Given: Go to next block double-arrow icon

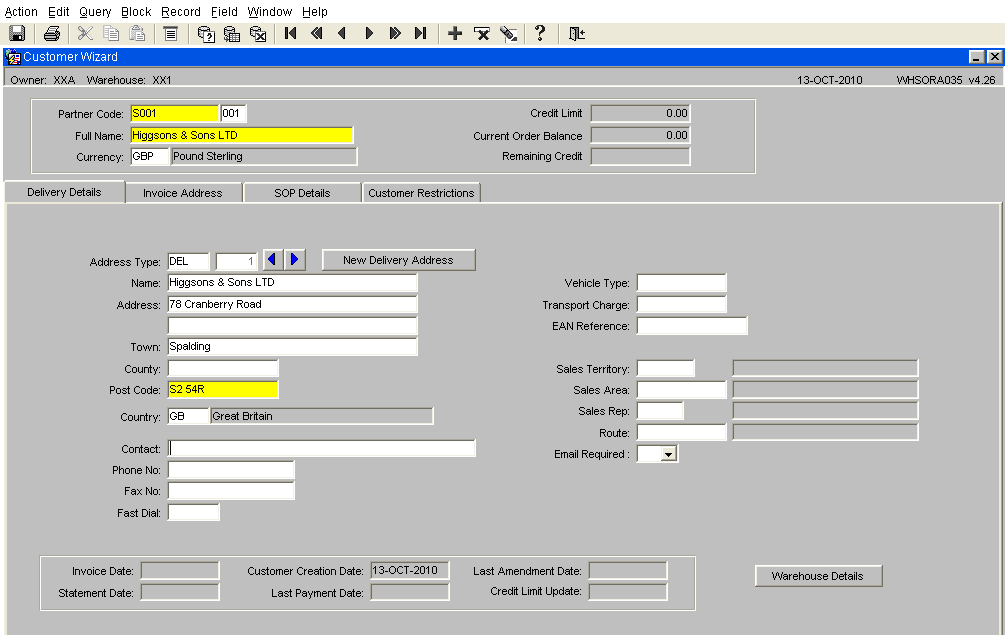Looking at the screenshot, I should [395, 33].
